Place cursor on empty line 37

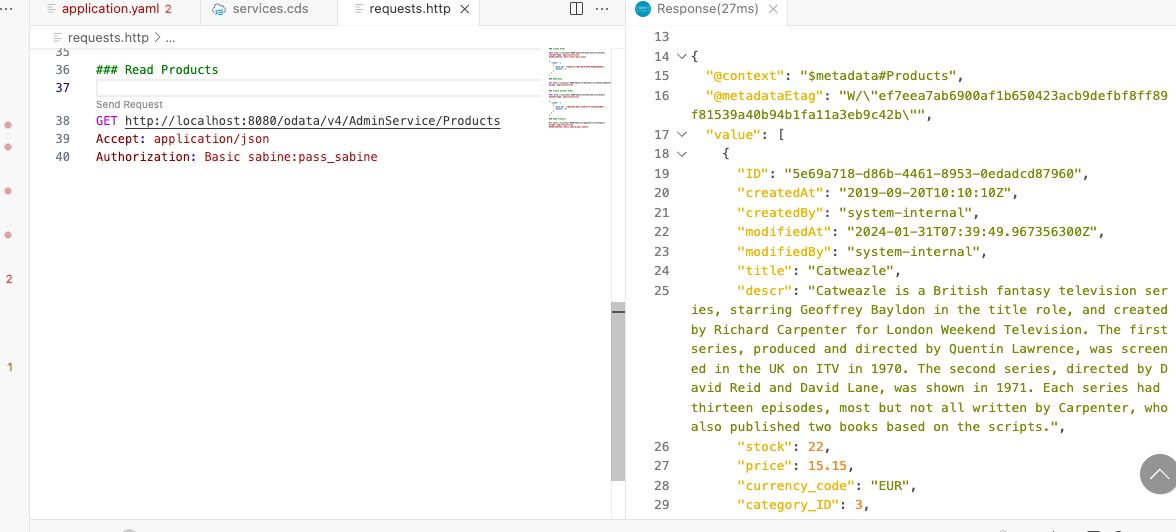(x=300, y=88)
